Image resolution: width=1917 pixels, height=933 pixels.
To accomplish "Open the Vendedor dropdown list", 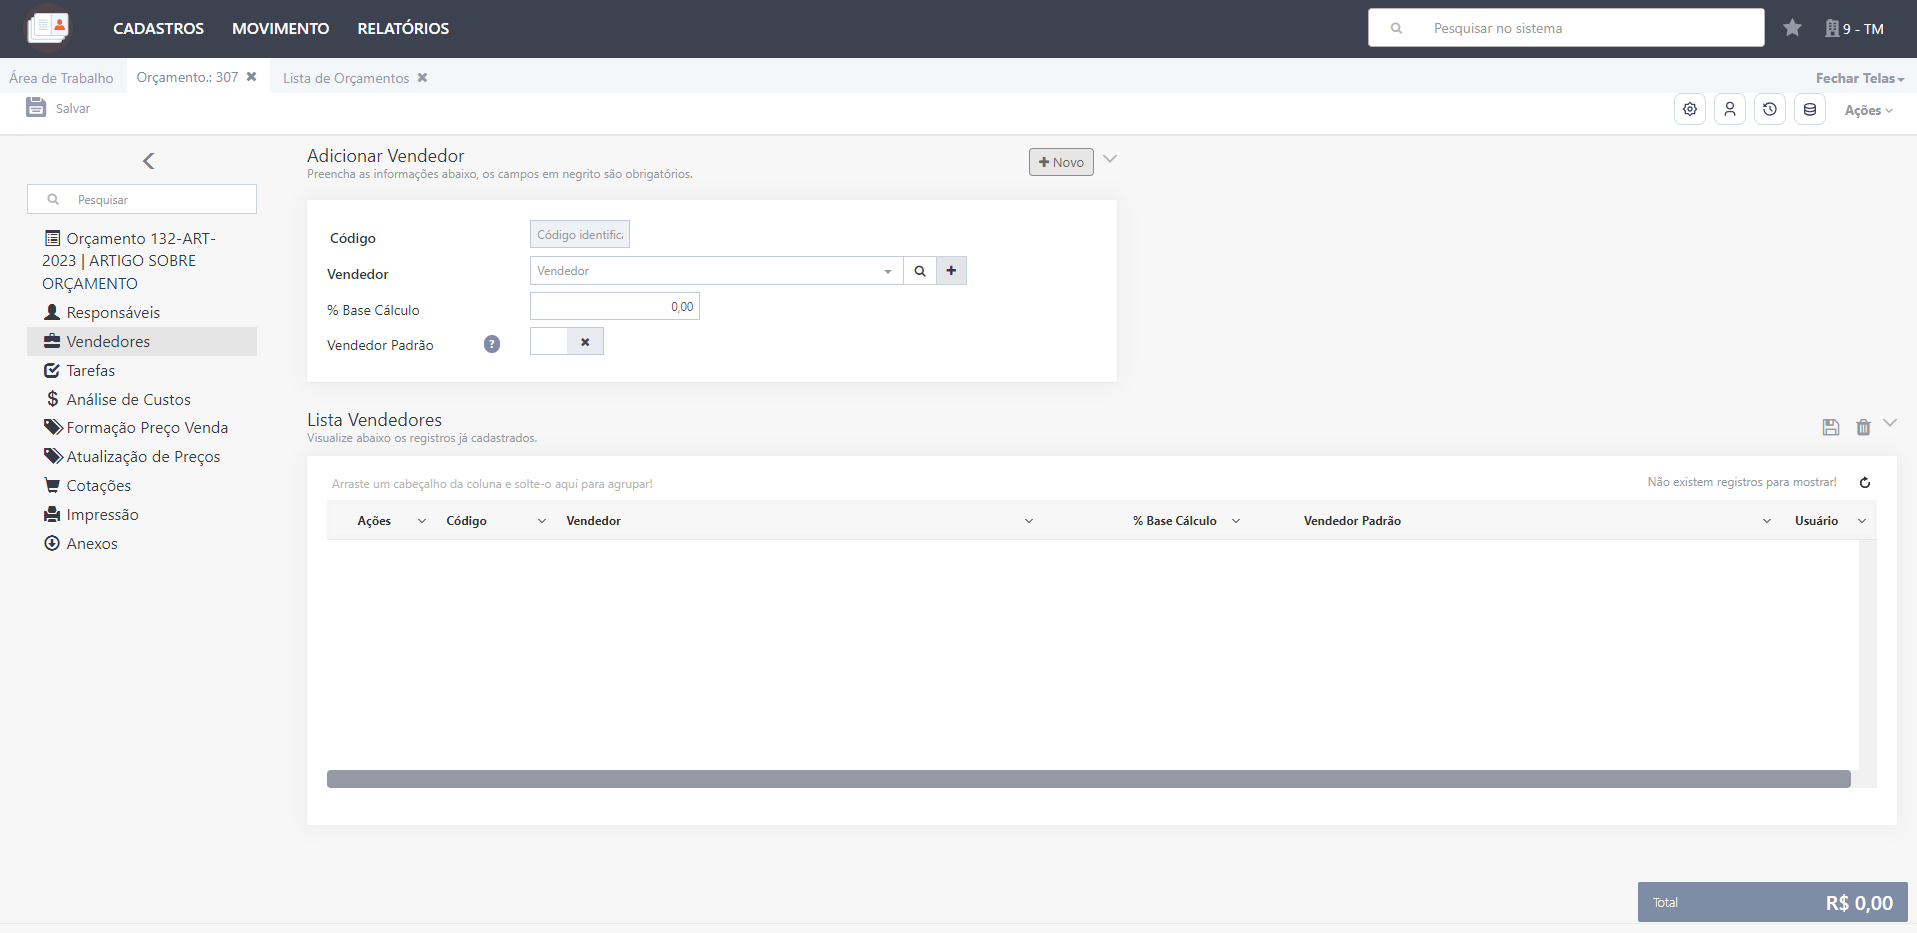I will [x=887, y=271].
